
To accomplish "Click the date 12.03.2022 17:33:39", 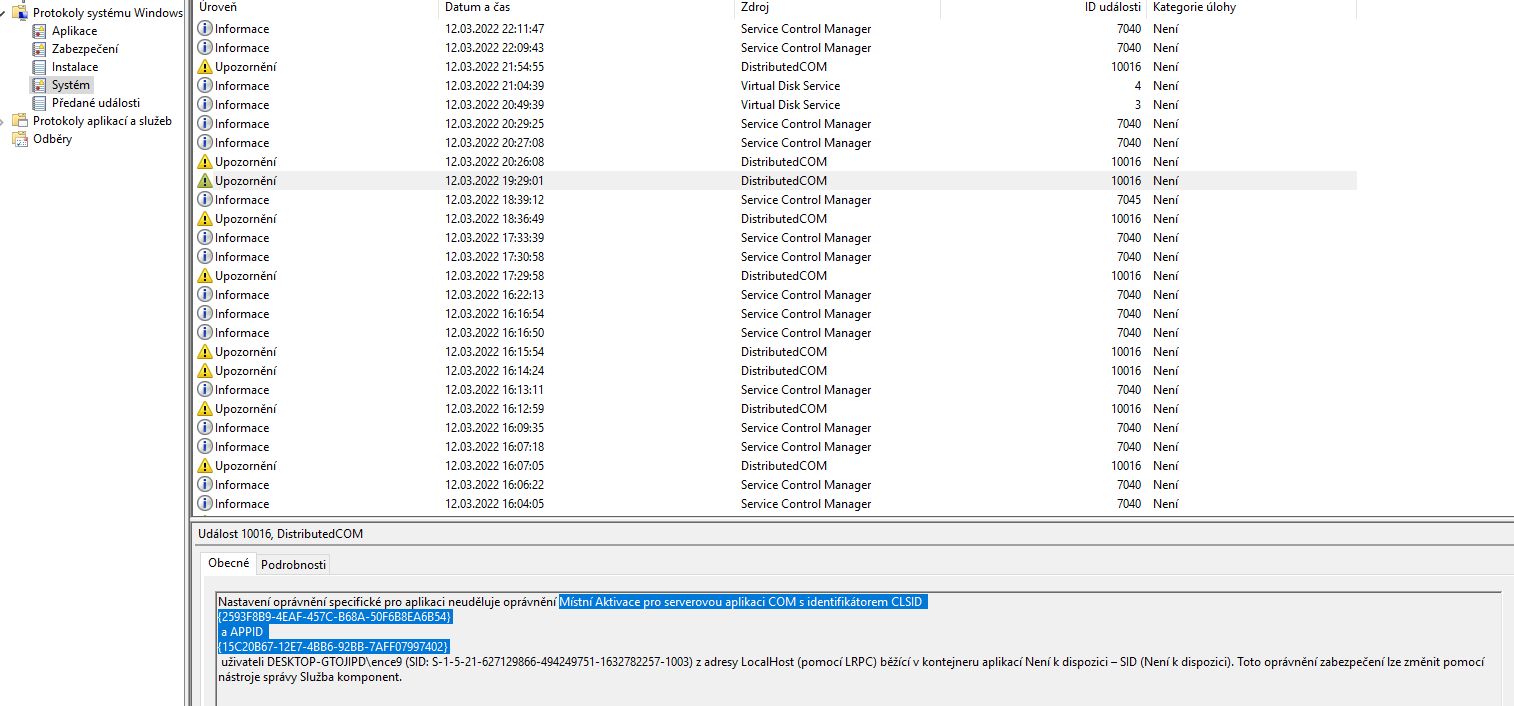I will pos(495,238).
